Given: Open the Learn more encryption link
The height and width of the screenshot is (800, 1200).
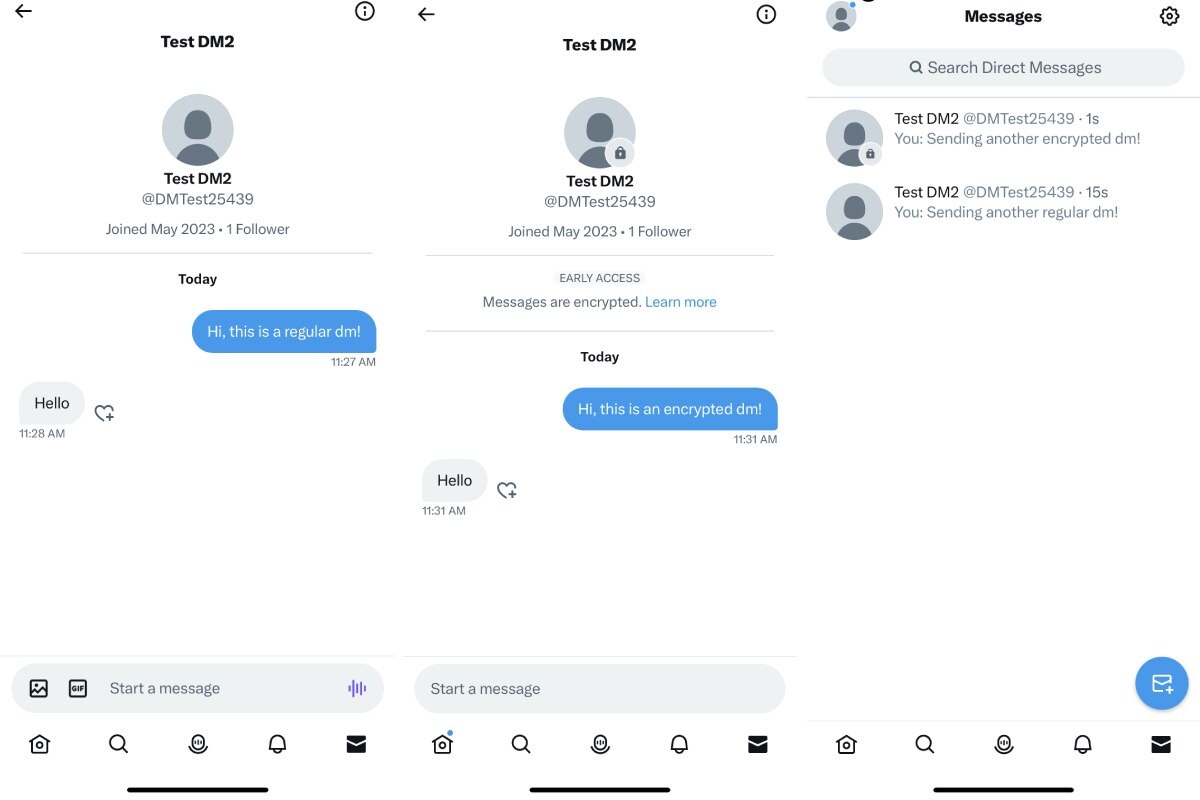Looking at the screenshot, I should pos(681,301).
